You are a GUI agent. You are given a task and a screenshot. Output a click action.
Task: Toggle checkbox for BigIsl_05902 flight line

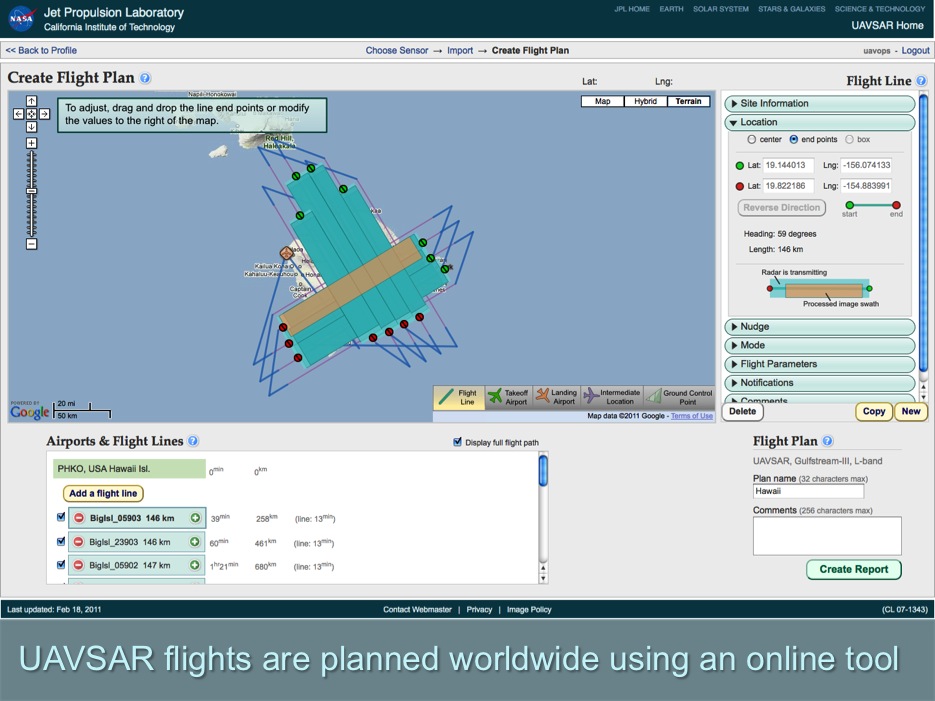tap(62, 565)
